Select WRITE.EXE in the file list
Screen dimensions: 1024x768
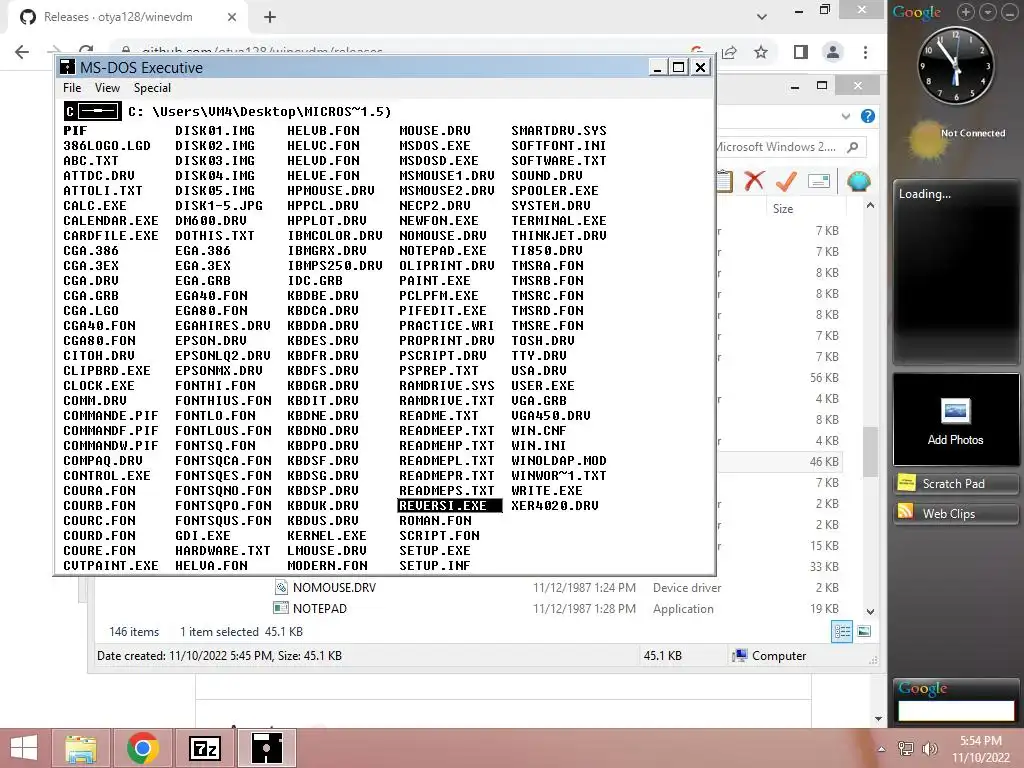(x=547, y=490)
